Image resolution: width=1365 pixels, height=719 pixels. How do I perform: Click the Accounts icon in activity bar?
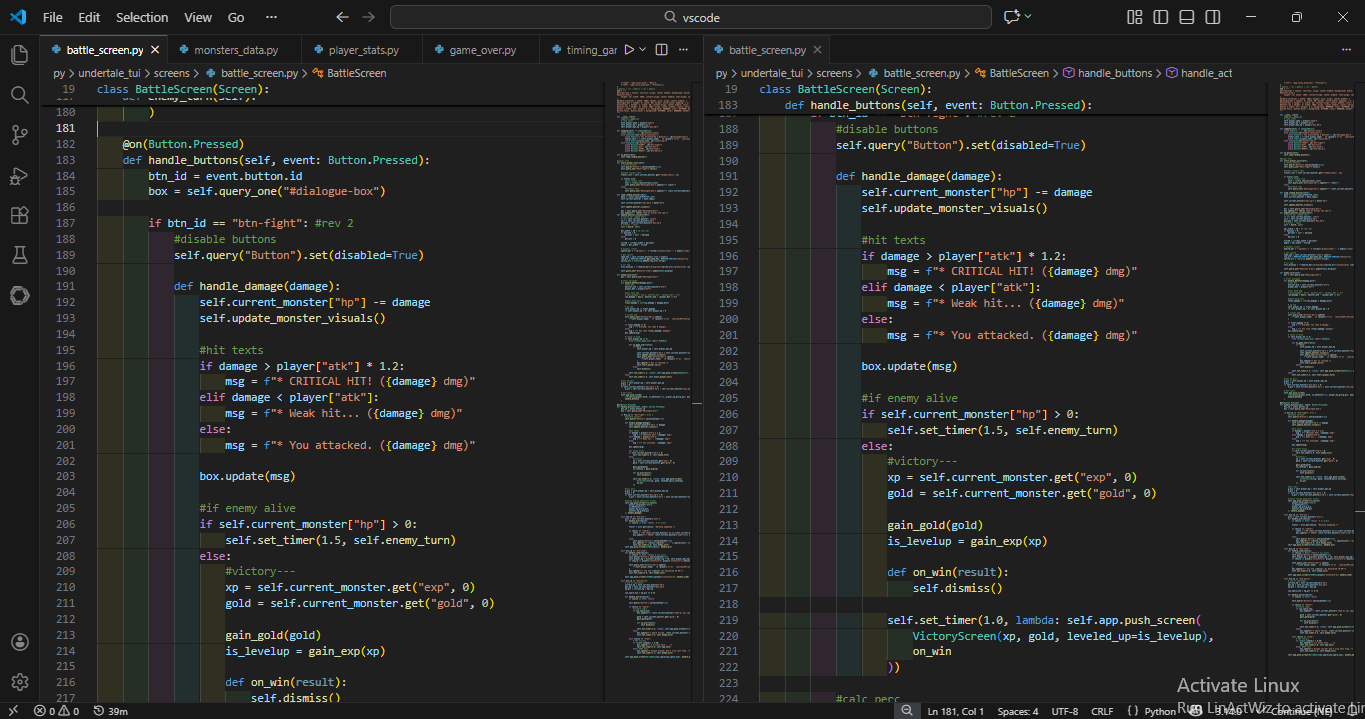[19, 642]
